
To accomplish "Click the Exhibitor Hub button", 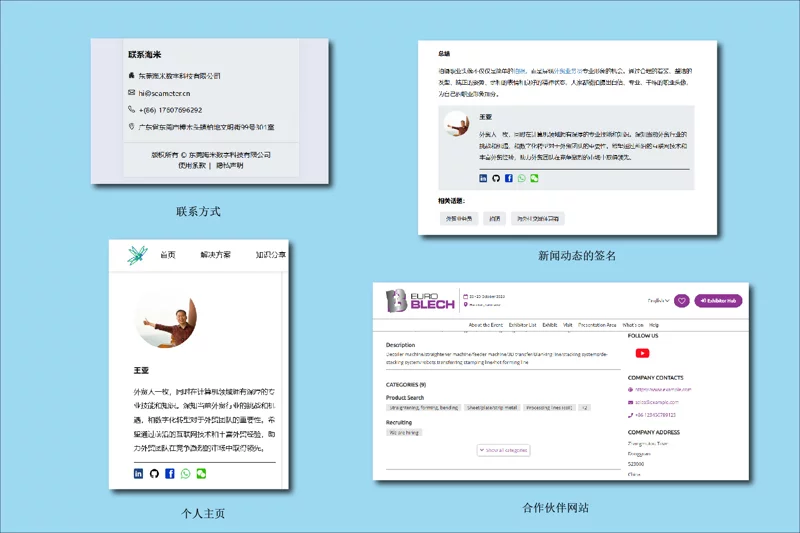I will point(718,300).
